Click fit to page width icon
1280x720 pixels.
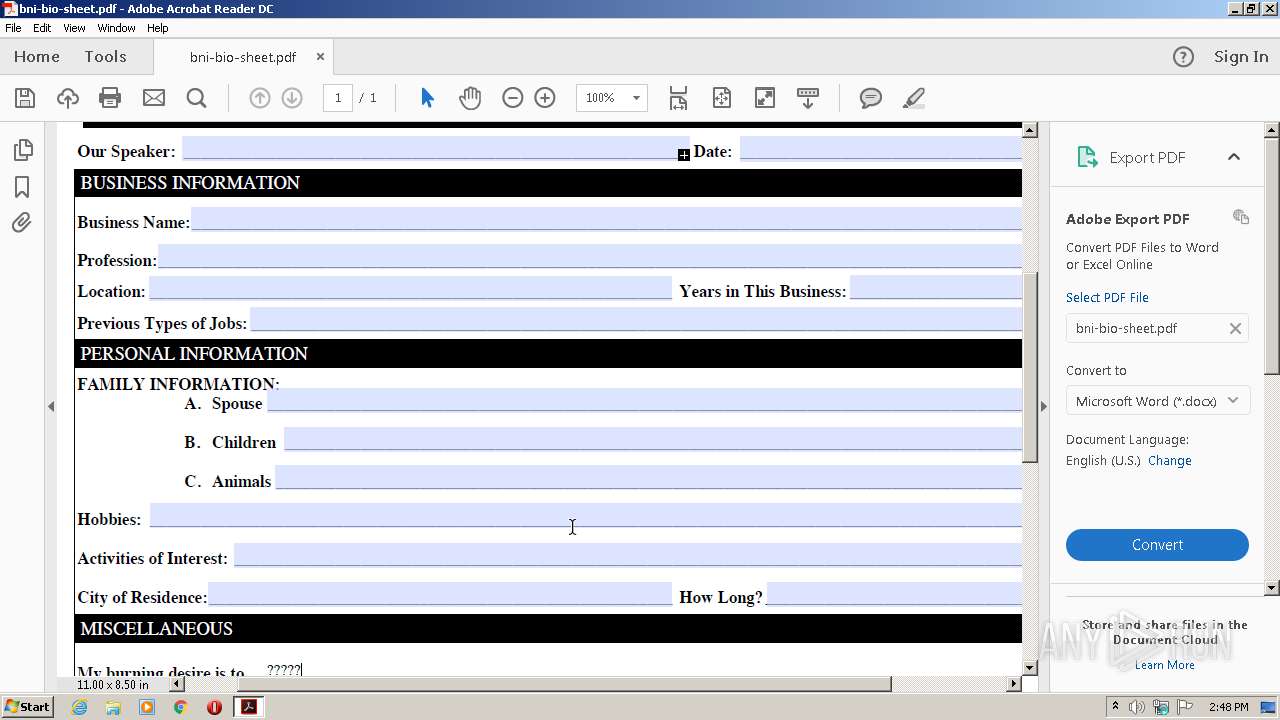click(722, 98)
